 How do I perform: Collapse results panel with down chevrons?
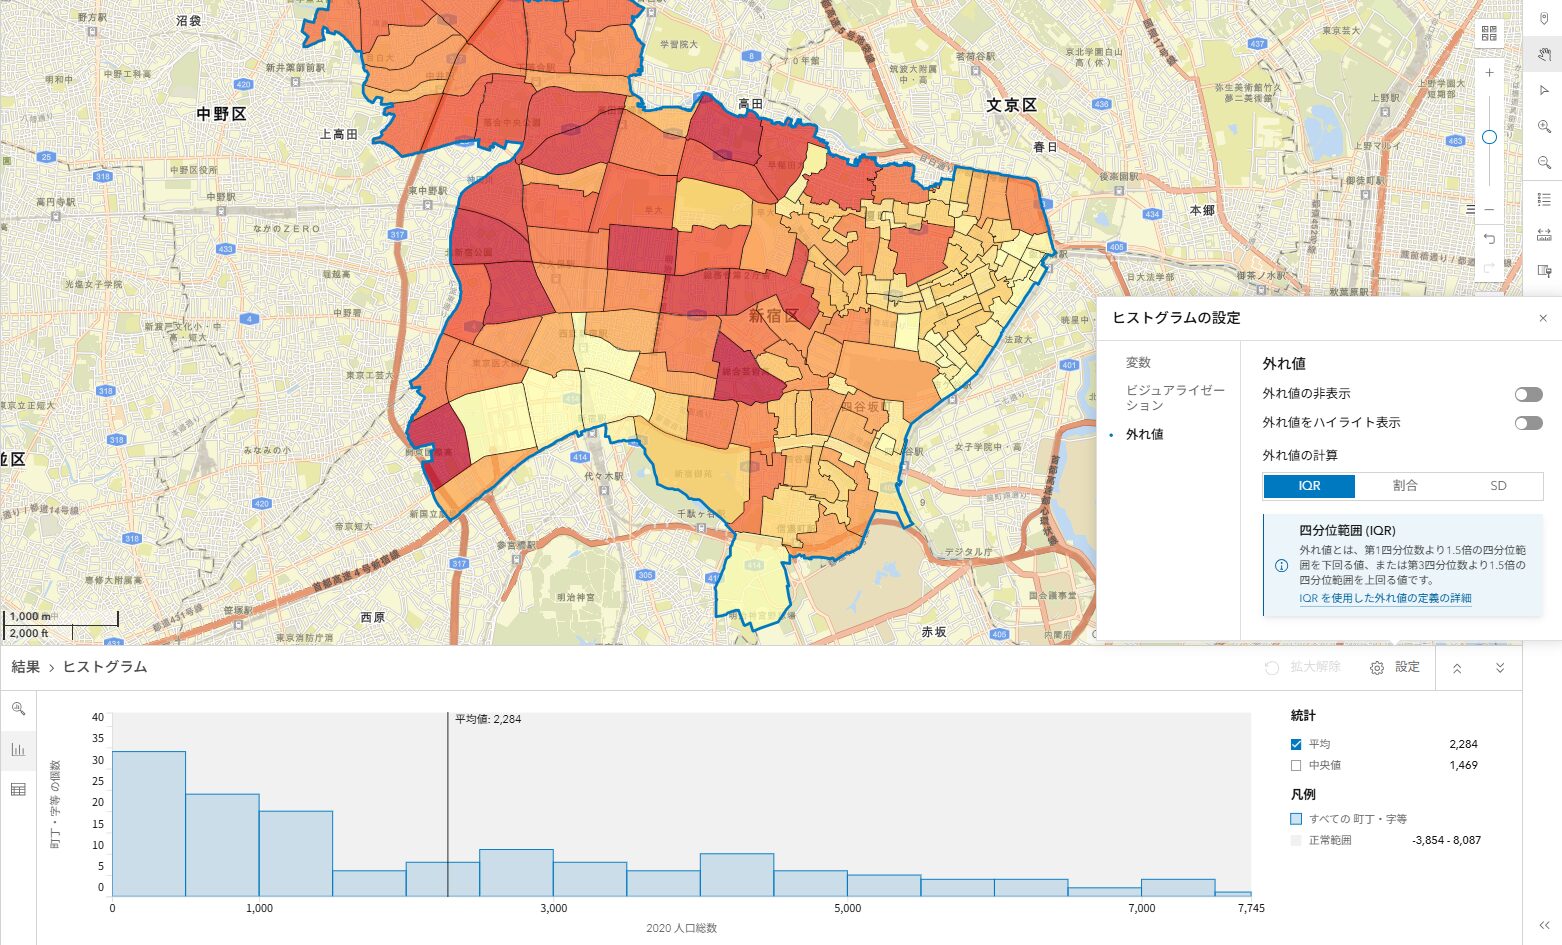[x=1500, y=668]
